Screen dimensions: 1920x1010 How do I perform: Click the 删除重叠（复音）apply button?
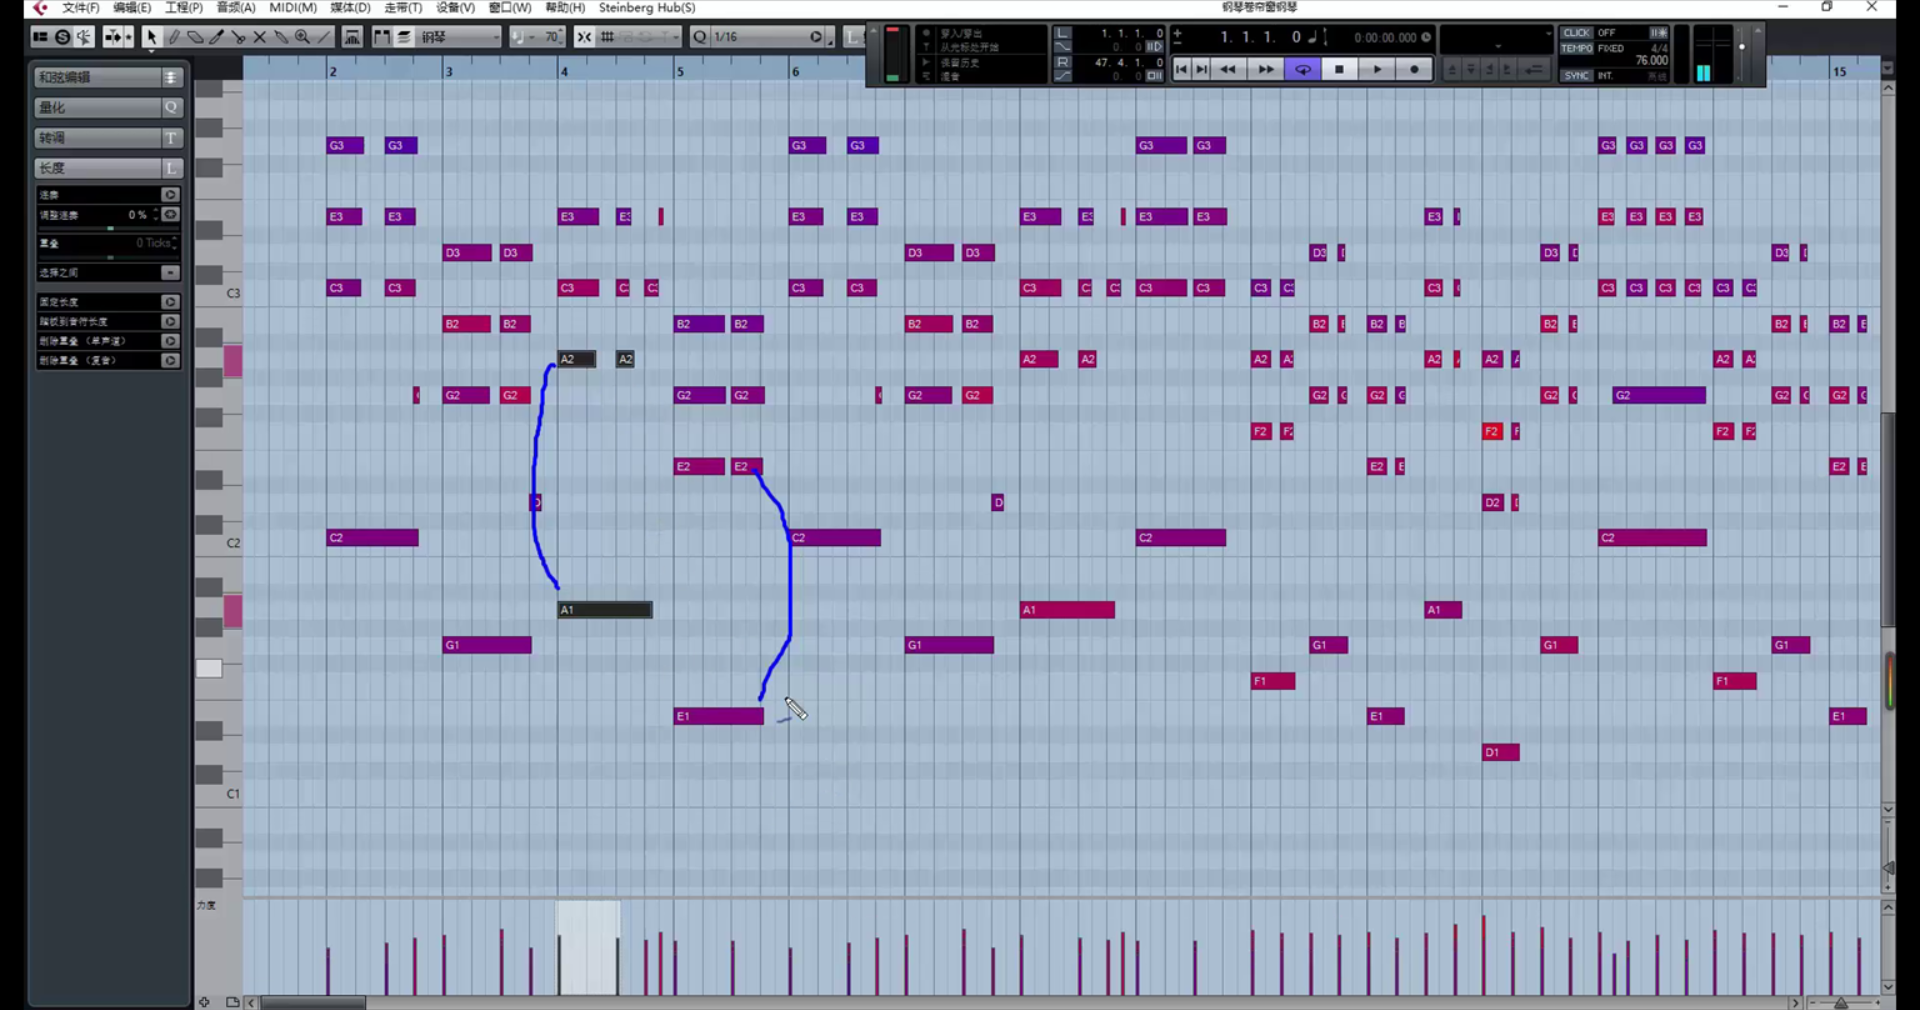coord(170,360)
